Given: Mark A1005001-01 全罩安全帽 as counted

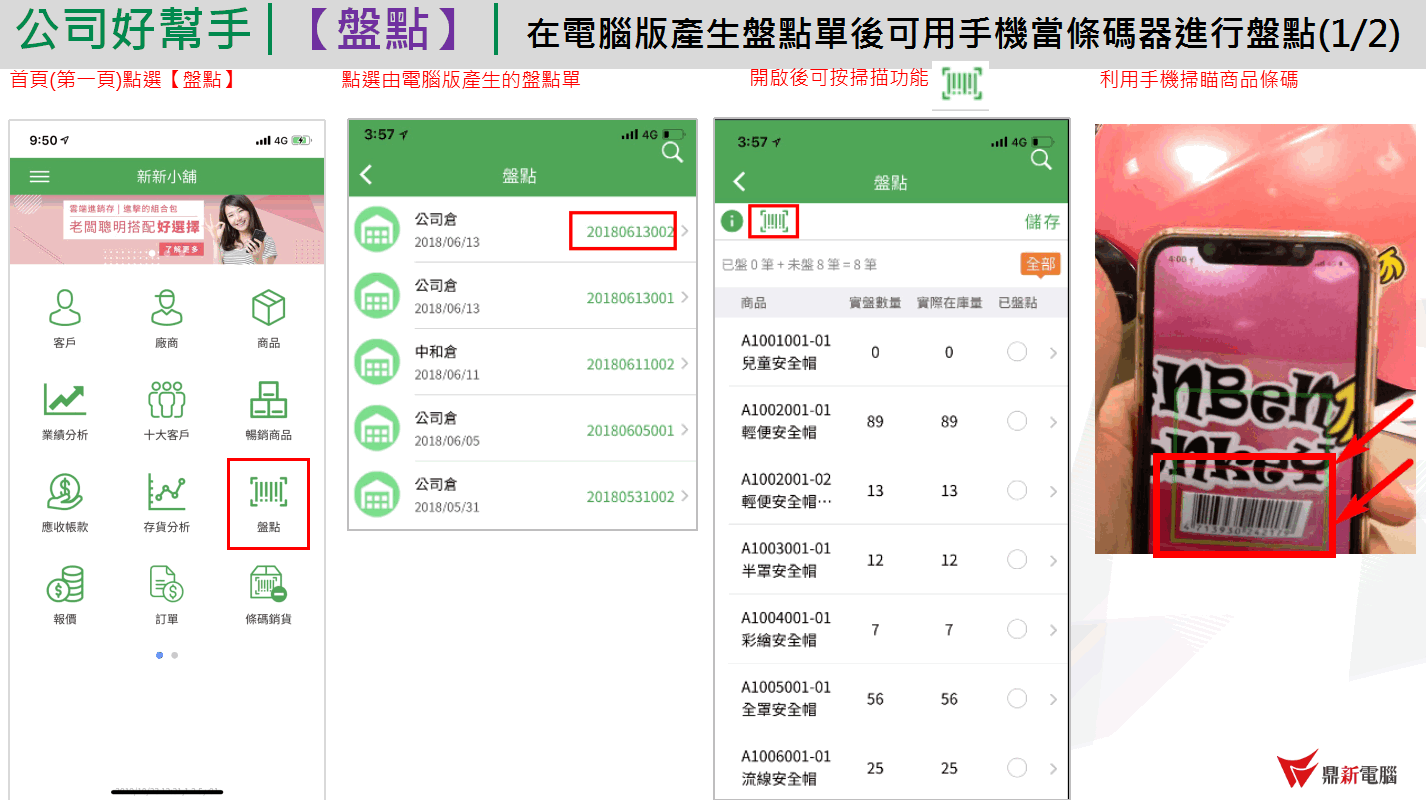Looking at the screenshot, I should (1017, 698).
